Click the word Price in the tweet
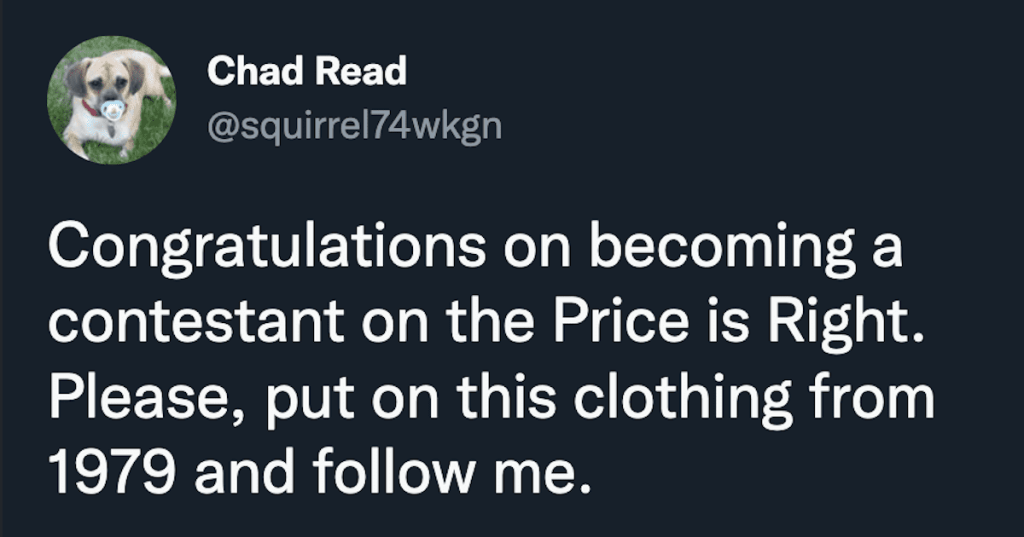This screenshot has width=1024, height=537. [x=631, y=321]
